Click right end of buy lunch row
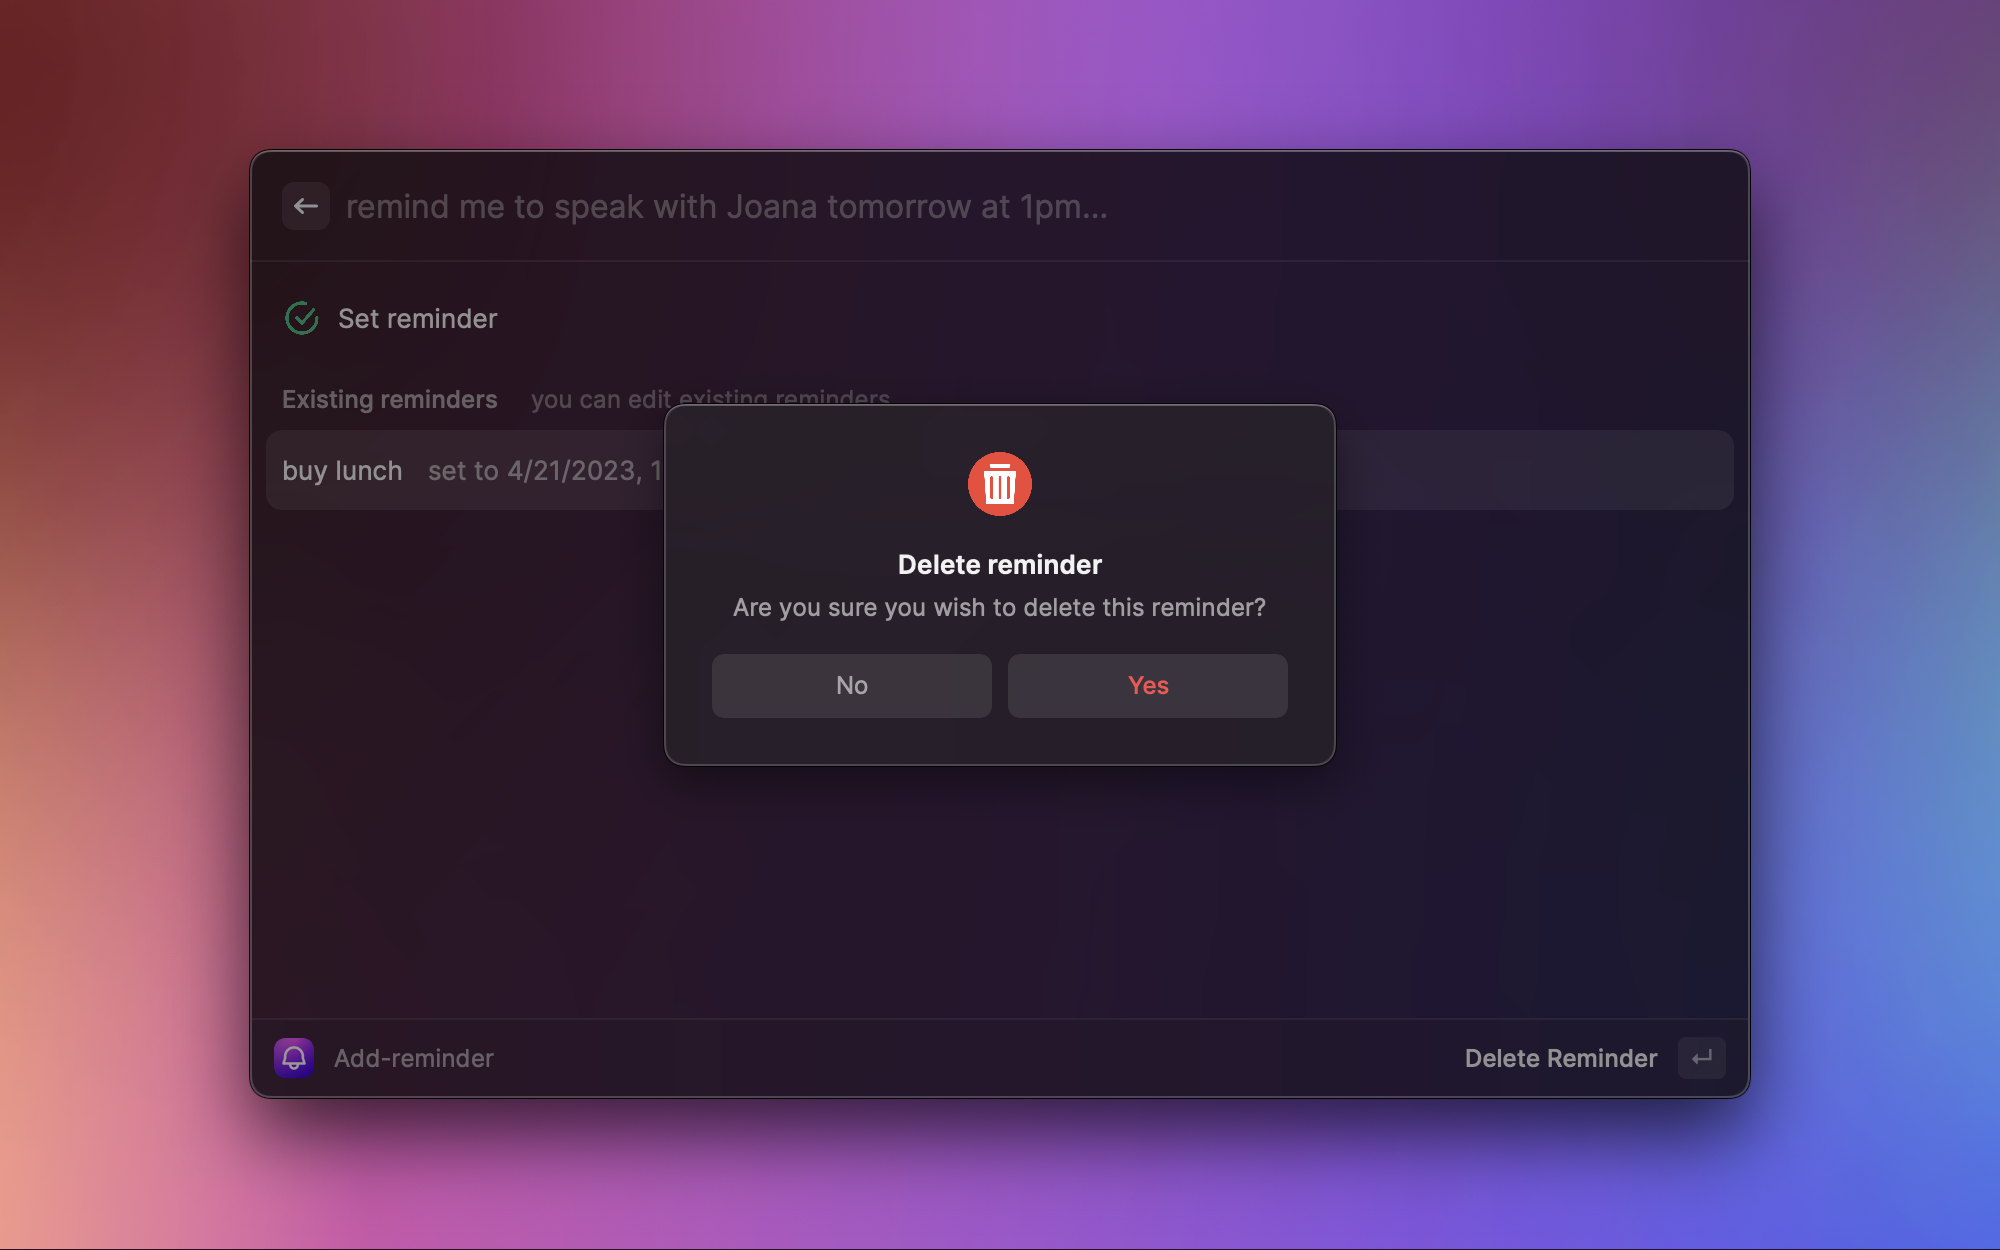2000x1250 pixels. pos(1690,470)
